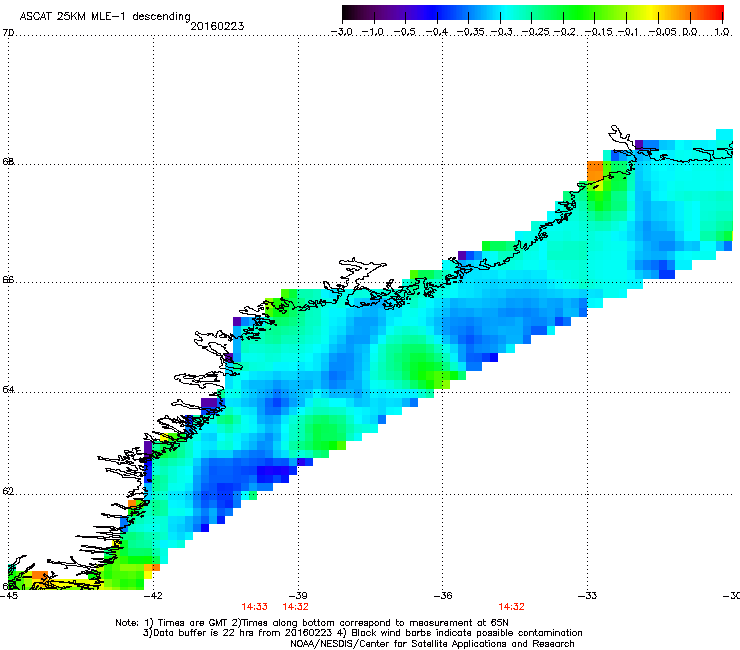Click the -0.1 color scale label
Screen dimensions: 740x650
point(628,32)
